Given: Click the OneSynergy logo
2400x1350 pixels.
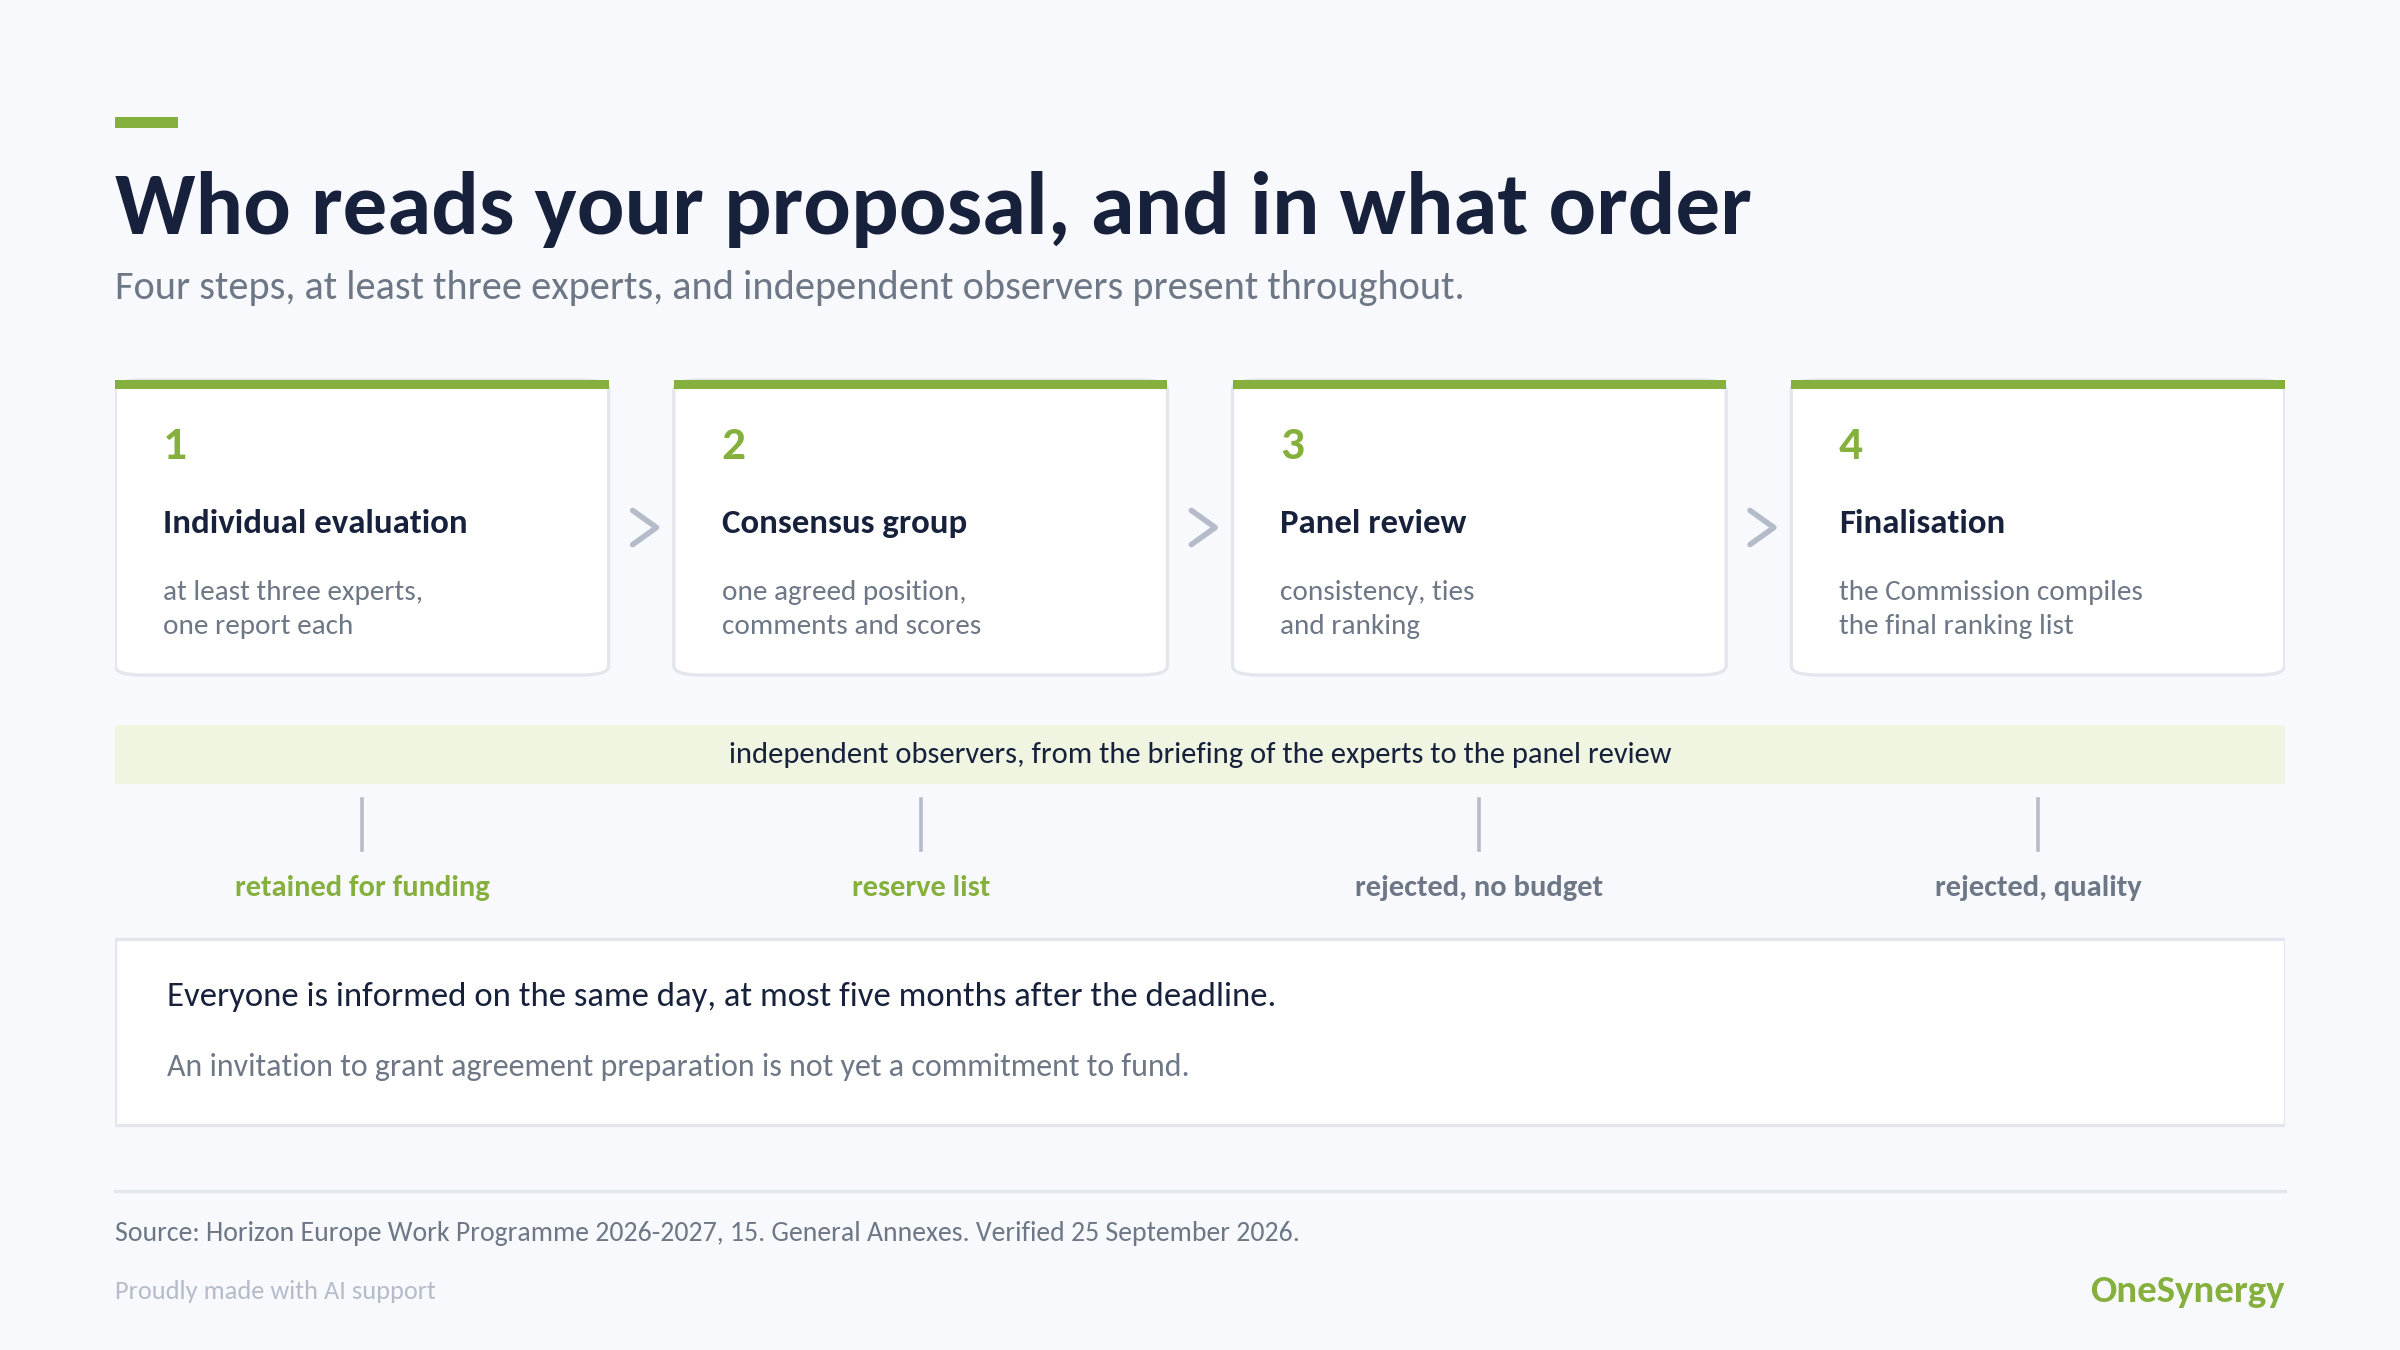Looking at the screenshot, I should pos(2187,1290).
